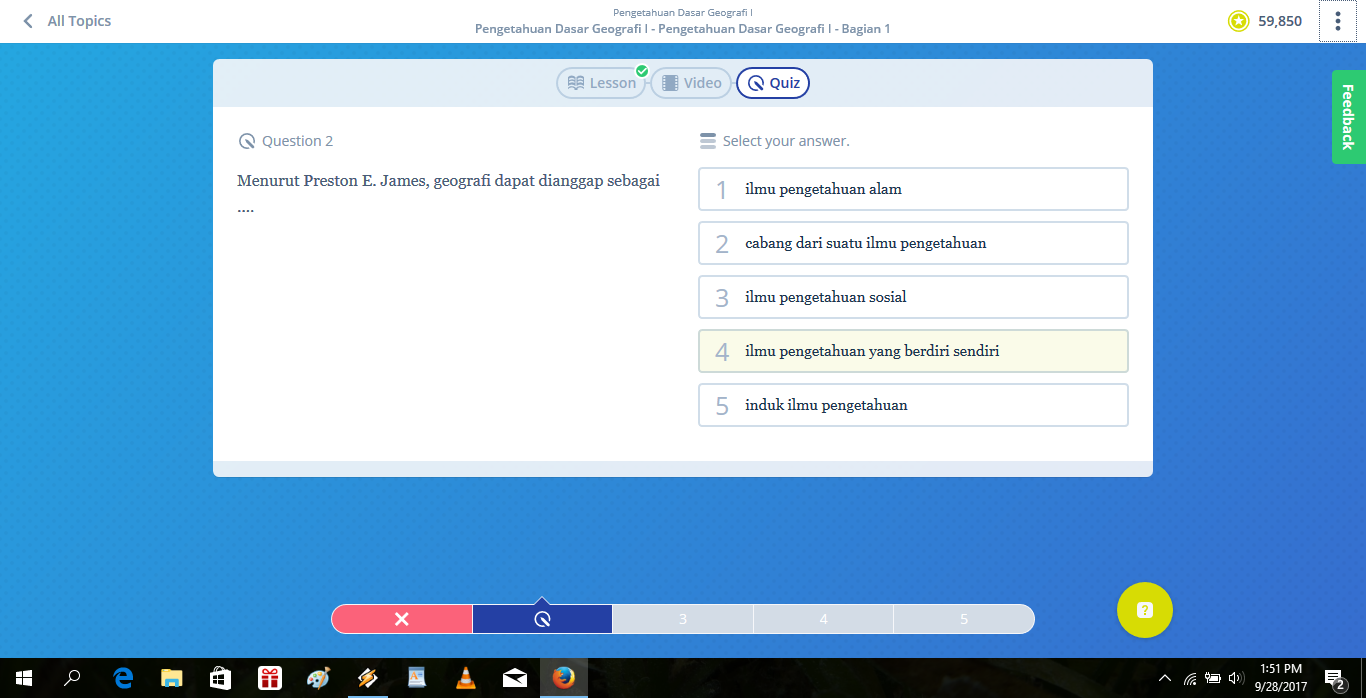Image resolution: width=1366 pixels, height=698 pixels.
Task: Switch to the Video tab
Action: (x=690, y=83)
